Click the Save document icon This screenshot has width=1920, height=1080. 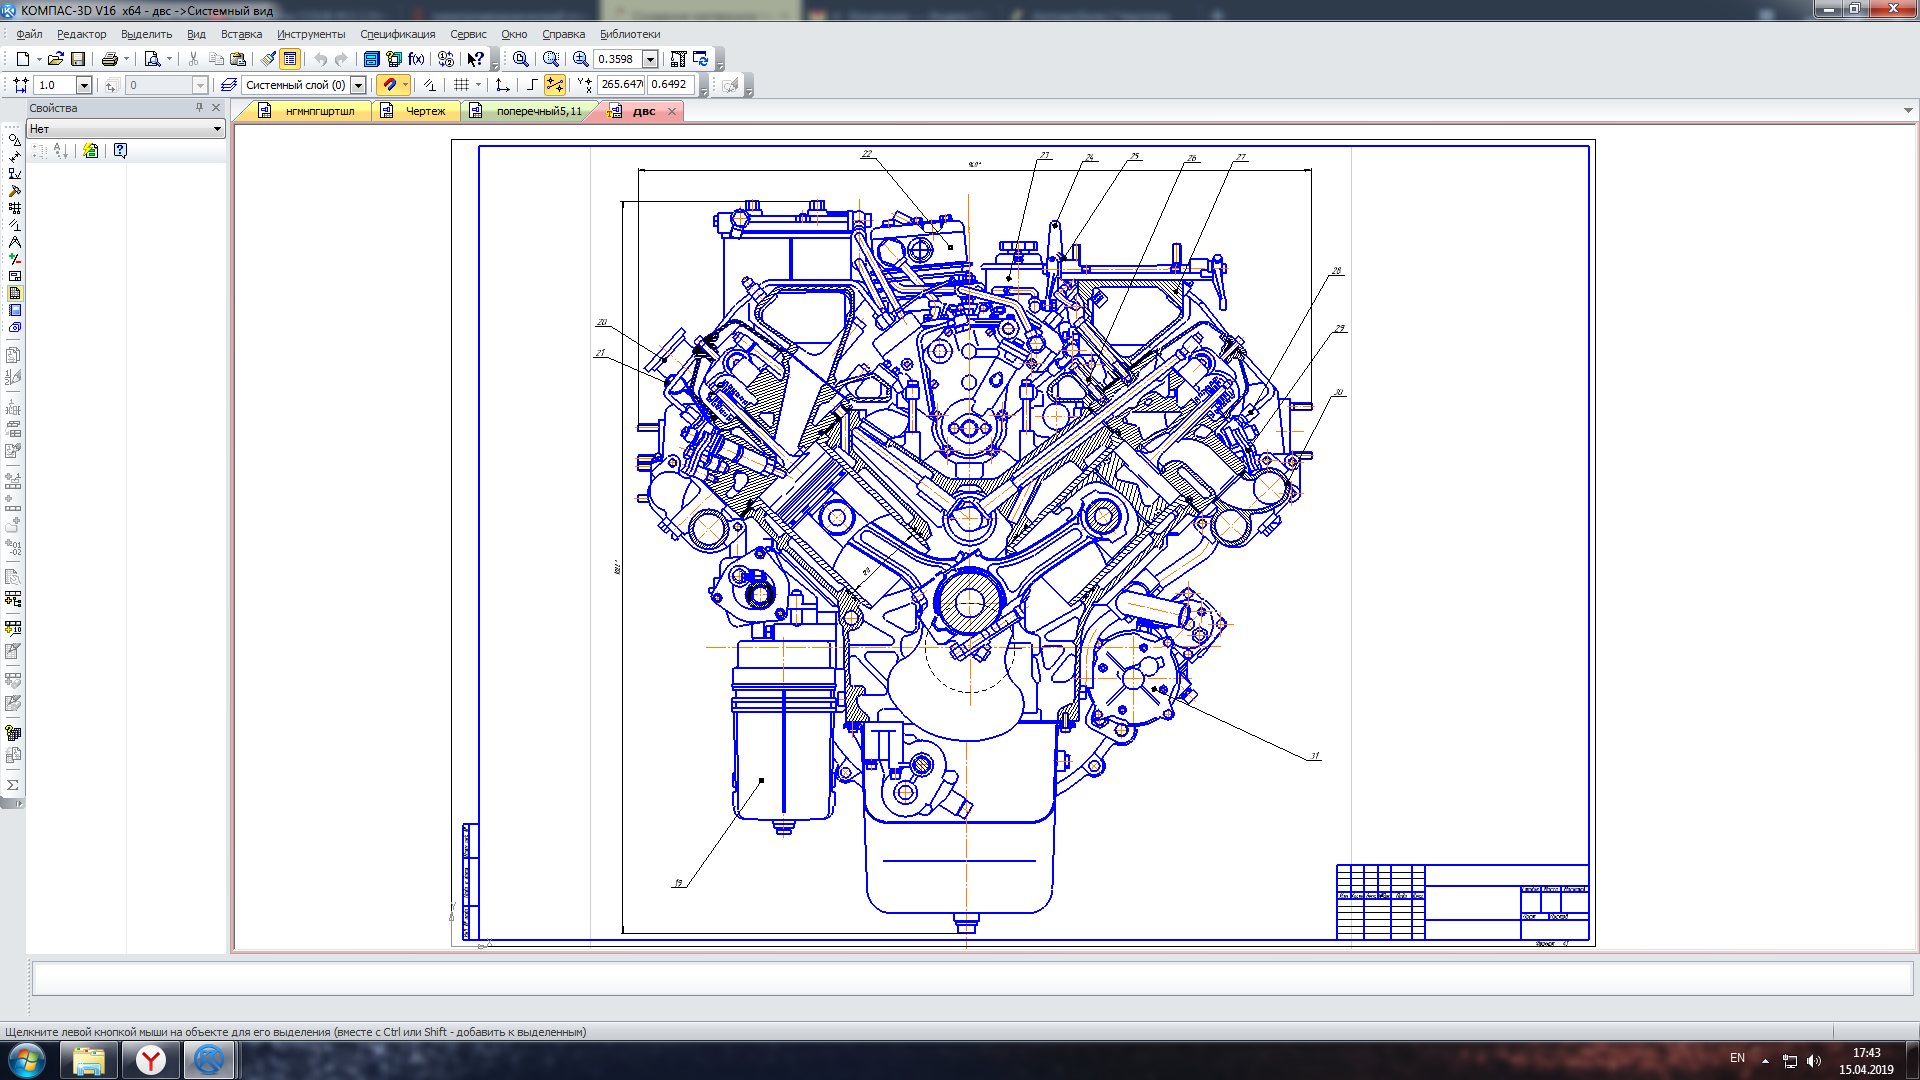78,59
